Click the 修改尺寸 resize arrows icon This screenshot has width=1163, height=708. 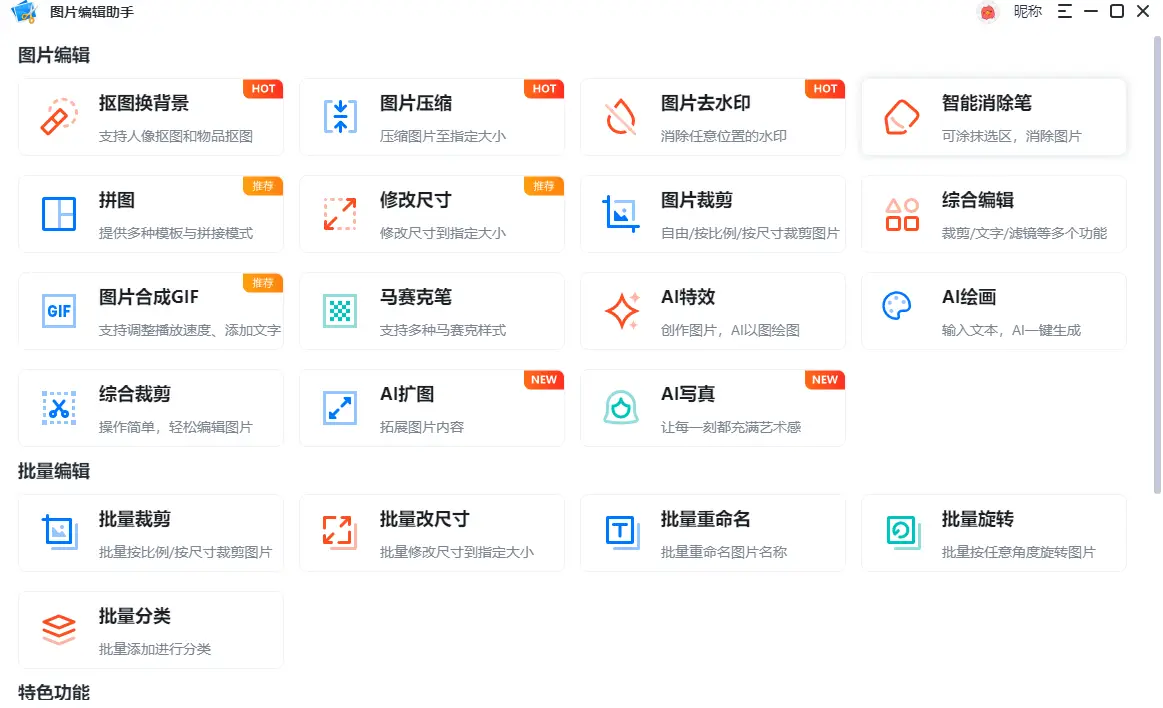340,214
